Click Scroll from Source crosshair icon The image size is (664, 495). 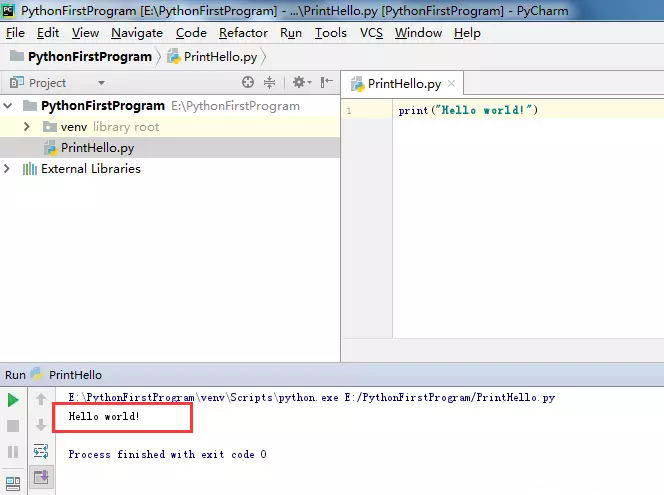(248, 82)
